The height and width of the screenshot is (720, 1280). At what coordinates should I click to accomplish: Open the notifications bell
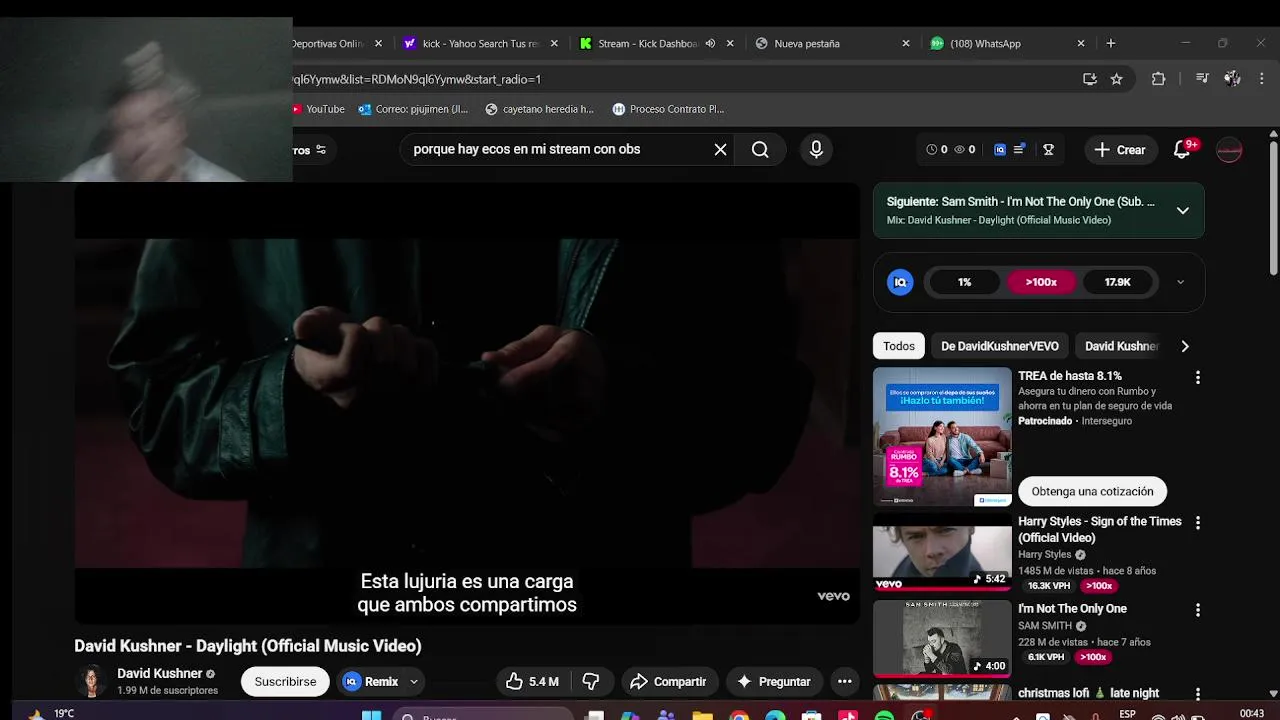pos(1184,149)
